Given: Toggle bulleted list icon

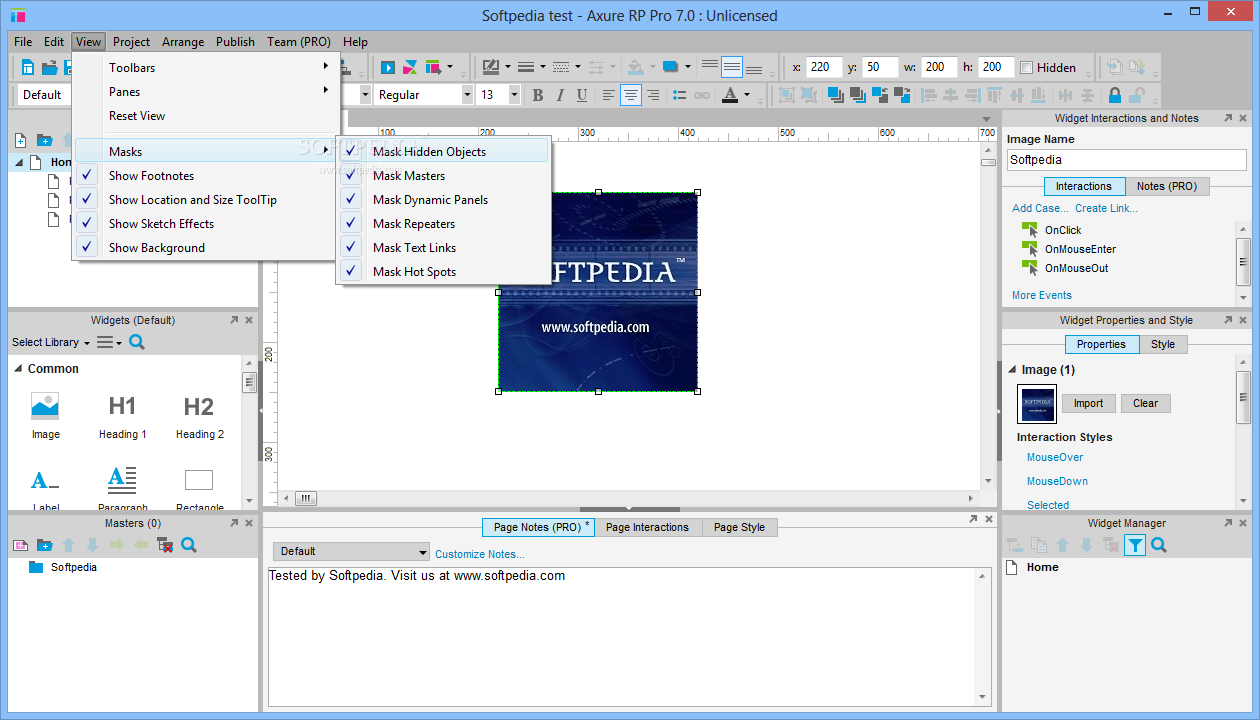Looking at the screenshot, I should (680, 95).
